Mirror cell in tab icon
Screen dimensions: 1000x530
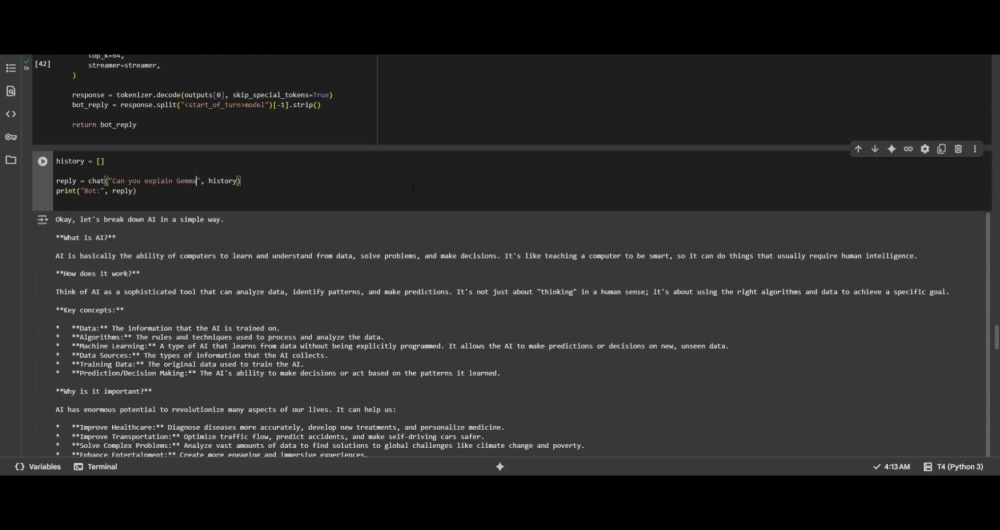pos(941,149)
